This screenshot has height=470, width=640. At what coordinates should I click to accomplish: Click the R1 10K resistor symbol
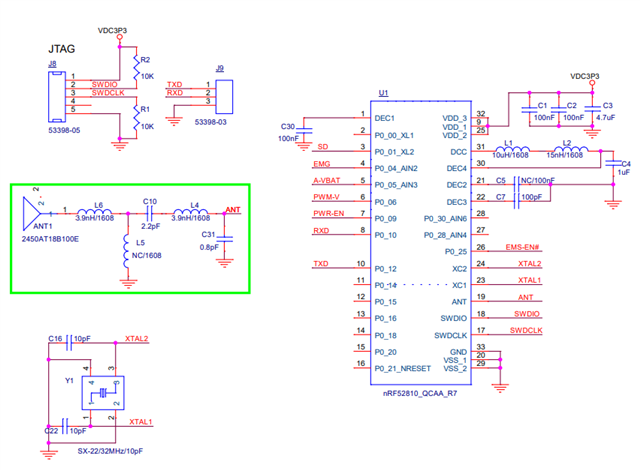(x=136, y=118)
